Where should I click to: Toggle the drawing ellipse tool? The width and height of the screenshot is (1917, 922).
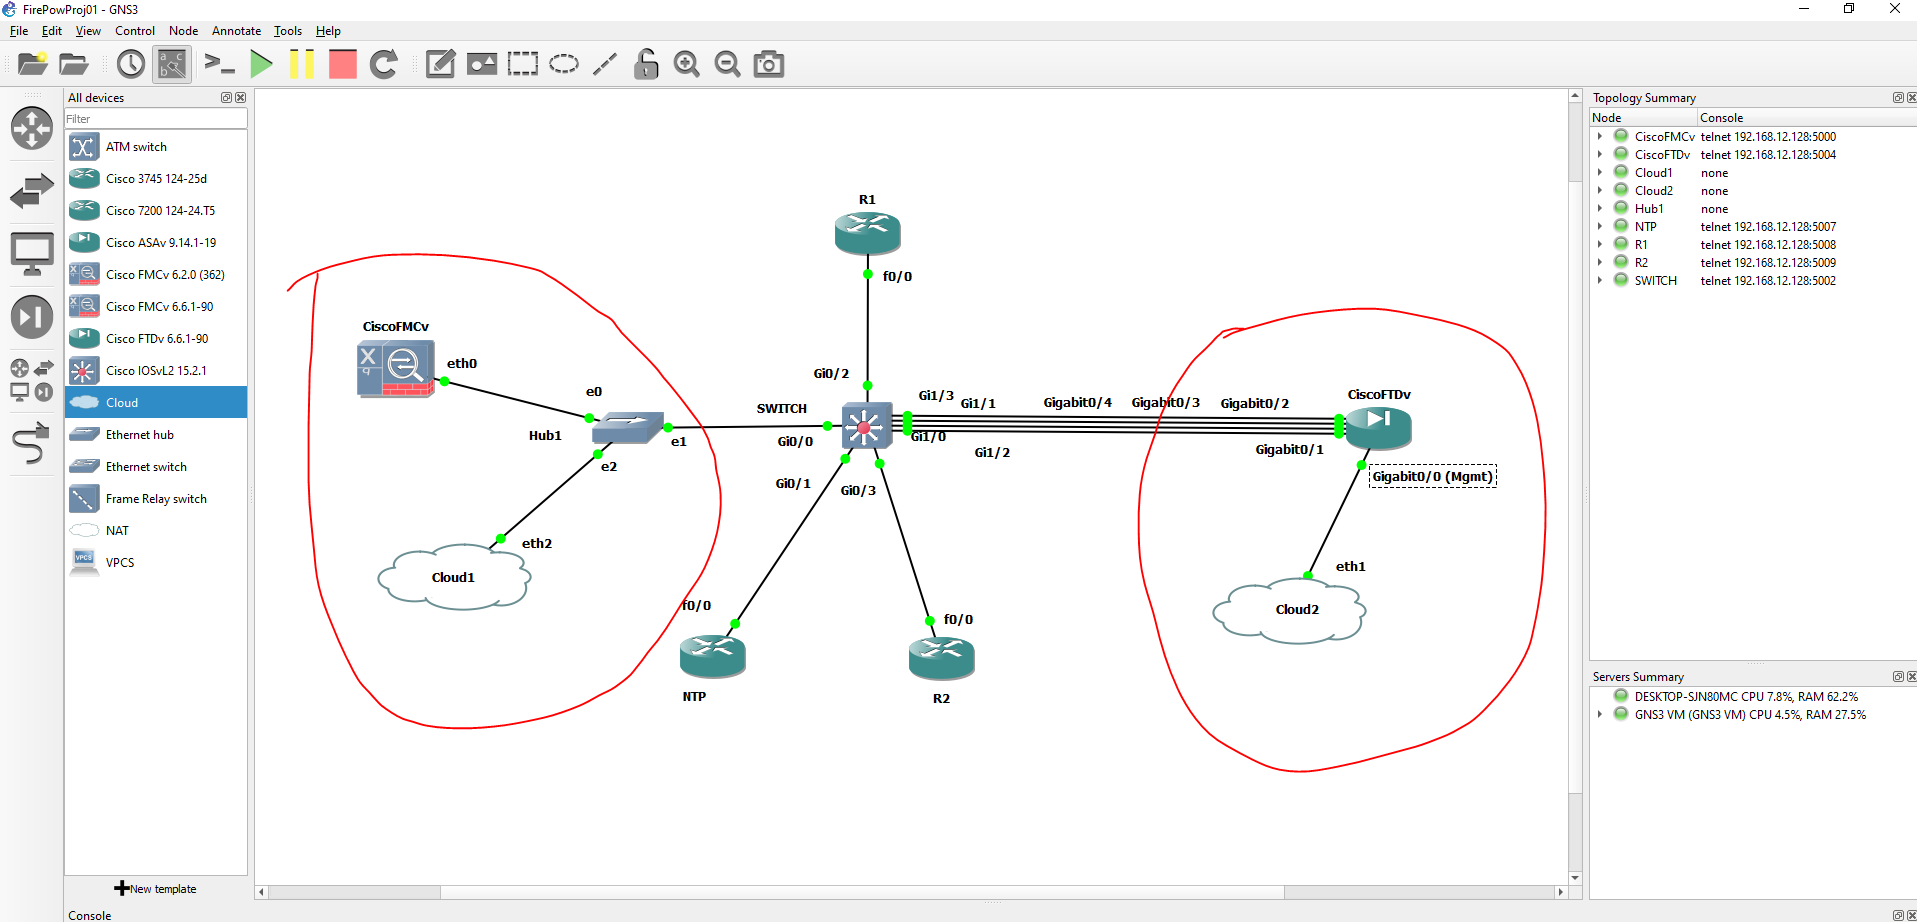tap(564, 64)
